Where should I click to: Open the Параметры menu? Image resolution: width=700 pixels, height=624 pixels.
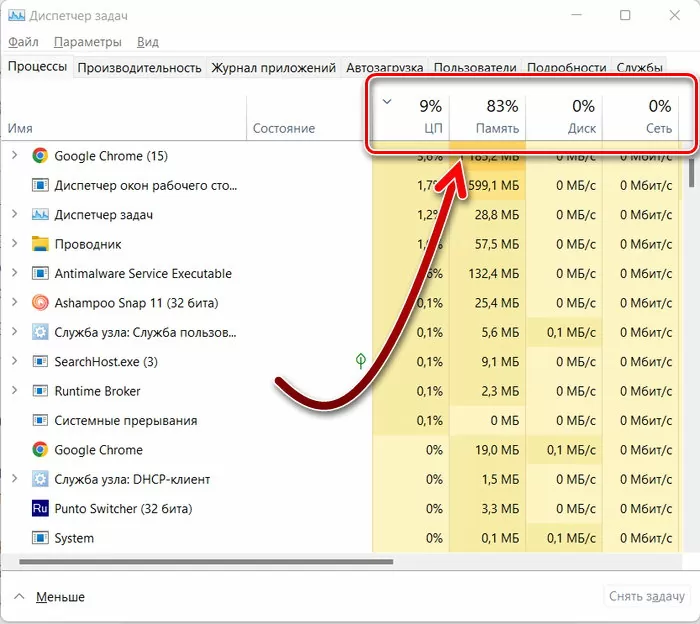tap(88, 42)
